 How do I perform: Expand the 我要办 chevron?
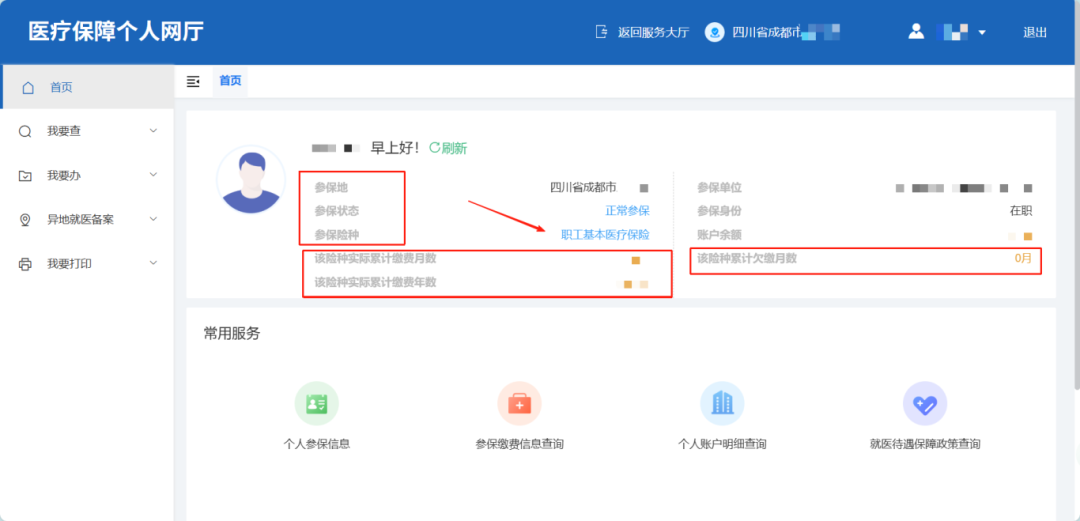coord(154,175)
